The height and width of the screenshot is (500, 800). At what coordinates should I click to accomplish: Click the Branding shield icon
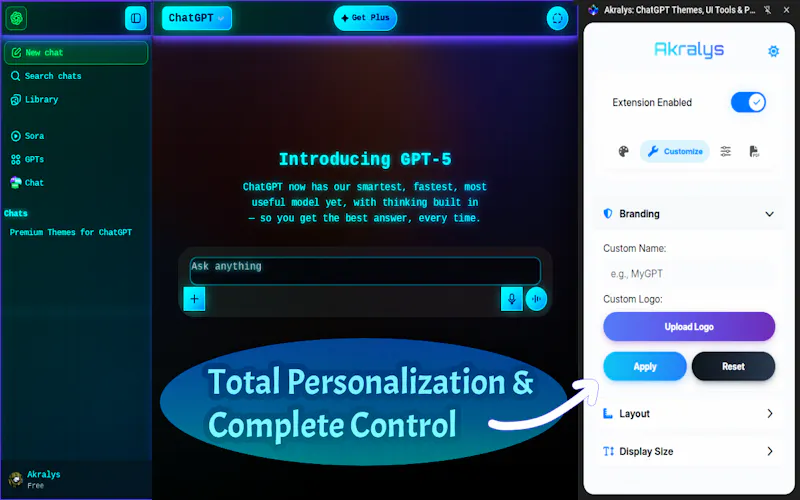click(608, 214)
